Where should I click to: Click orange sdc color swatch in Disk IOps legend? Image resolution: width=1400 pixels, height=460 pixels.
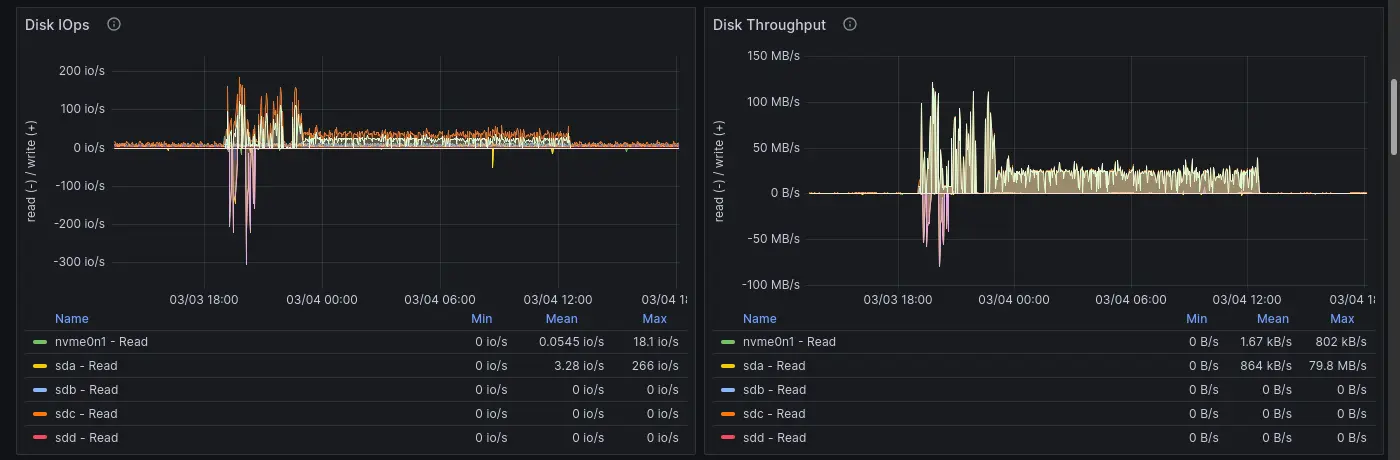click(40, 414)
